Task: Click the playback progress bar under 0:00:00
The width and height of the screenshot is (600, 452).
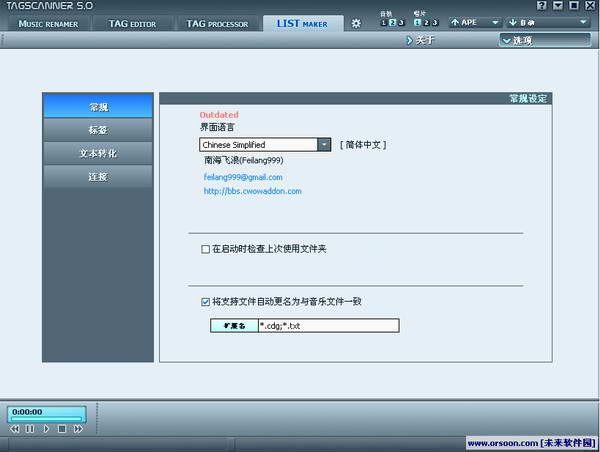Action: coord(46,419)
